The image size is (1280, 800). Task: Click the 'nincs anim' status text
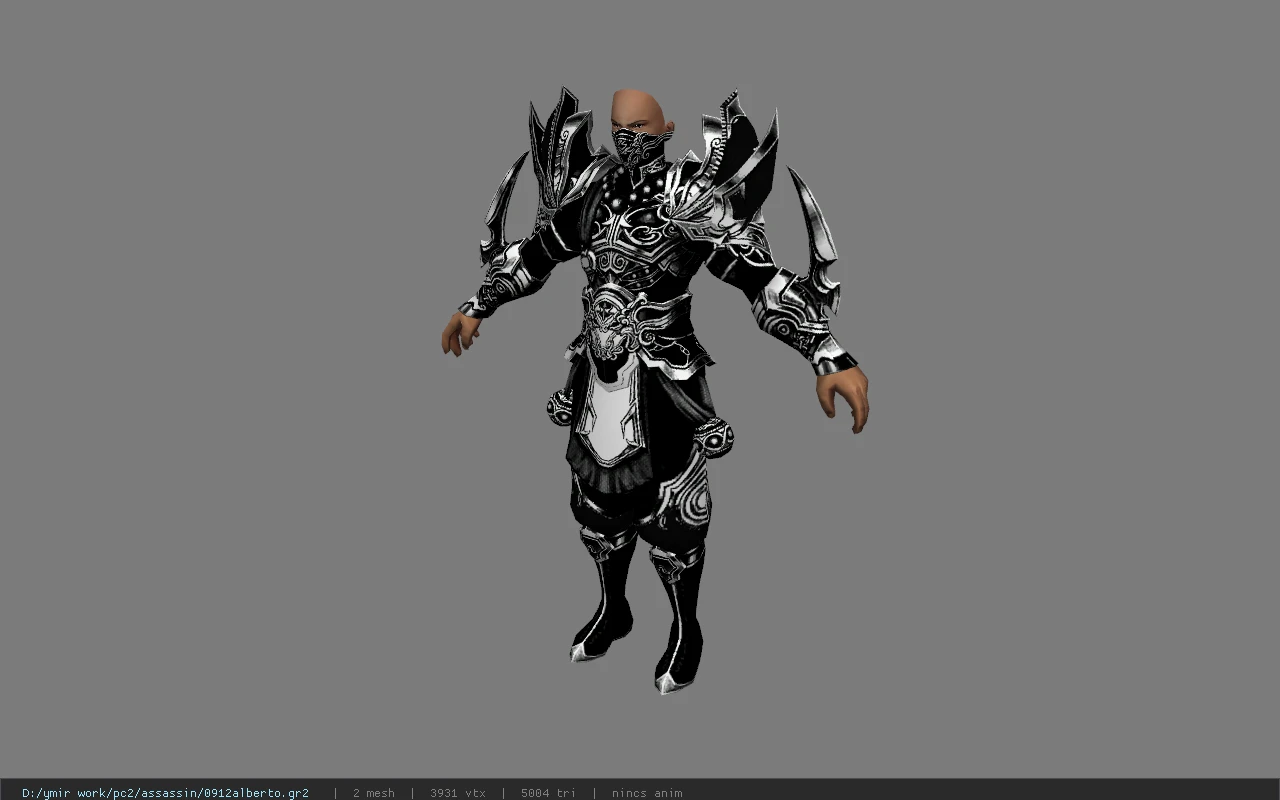647,793
